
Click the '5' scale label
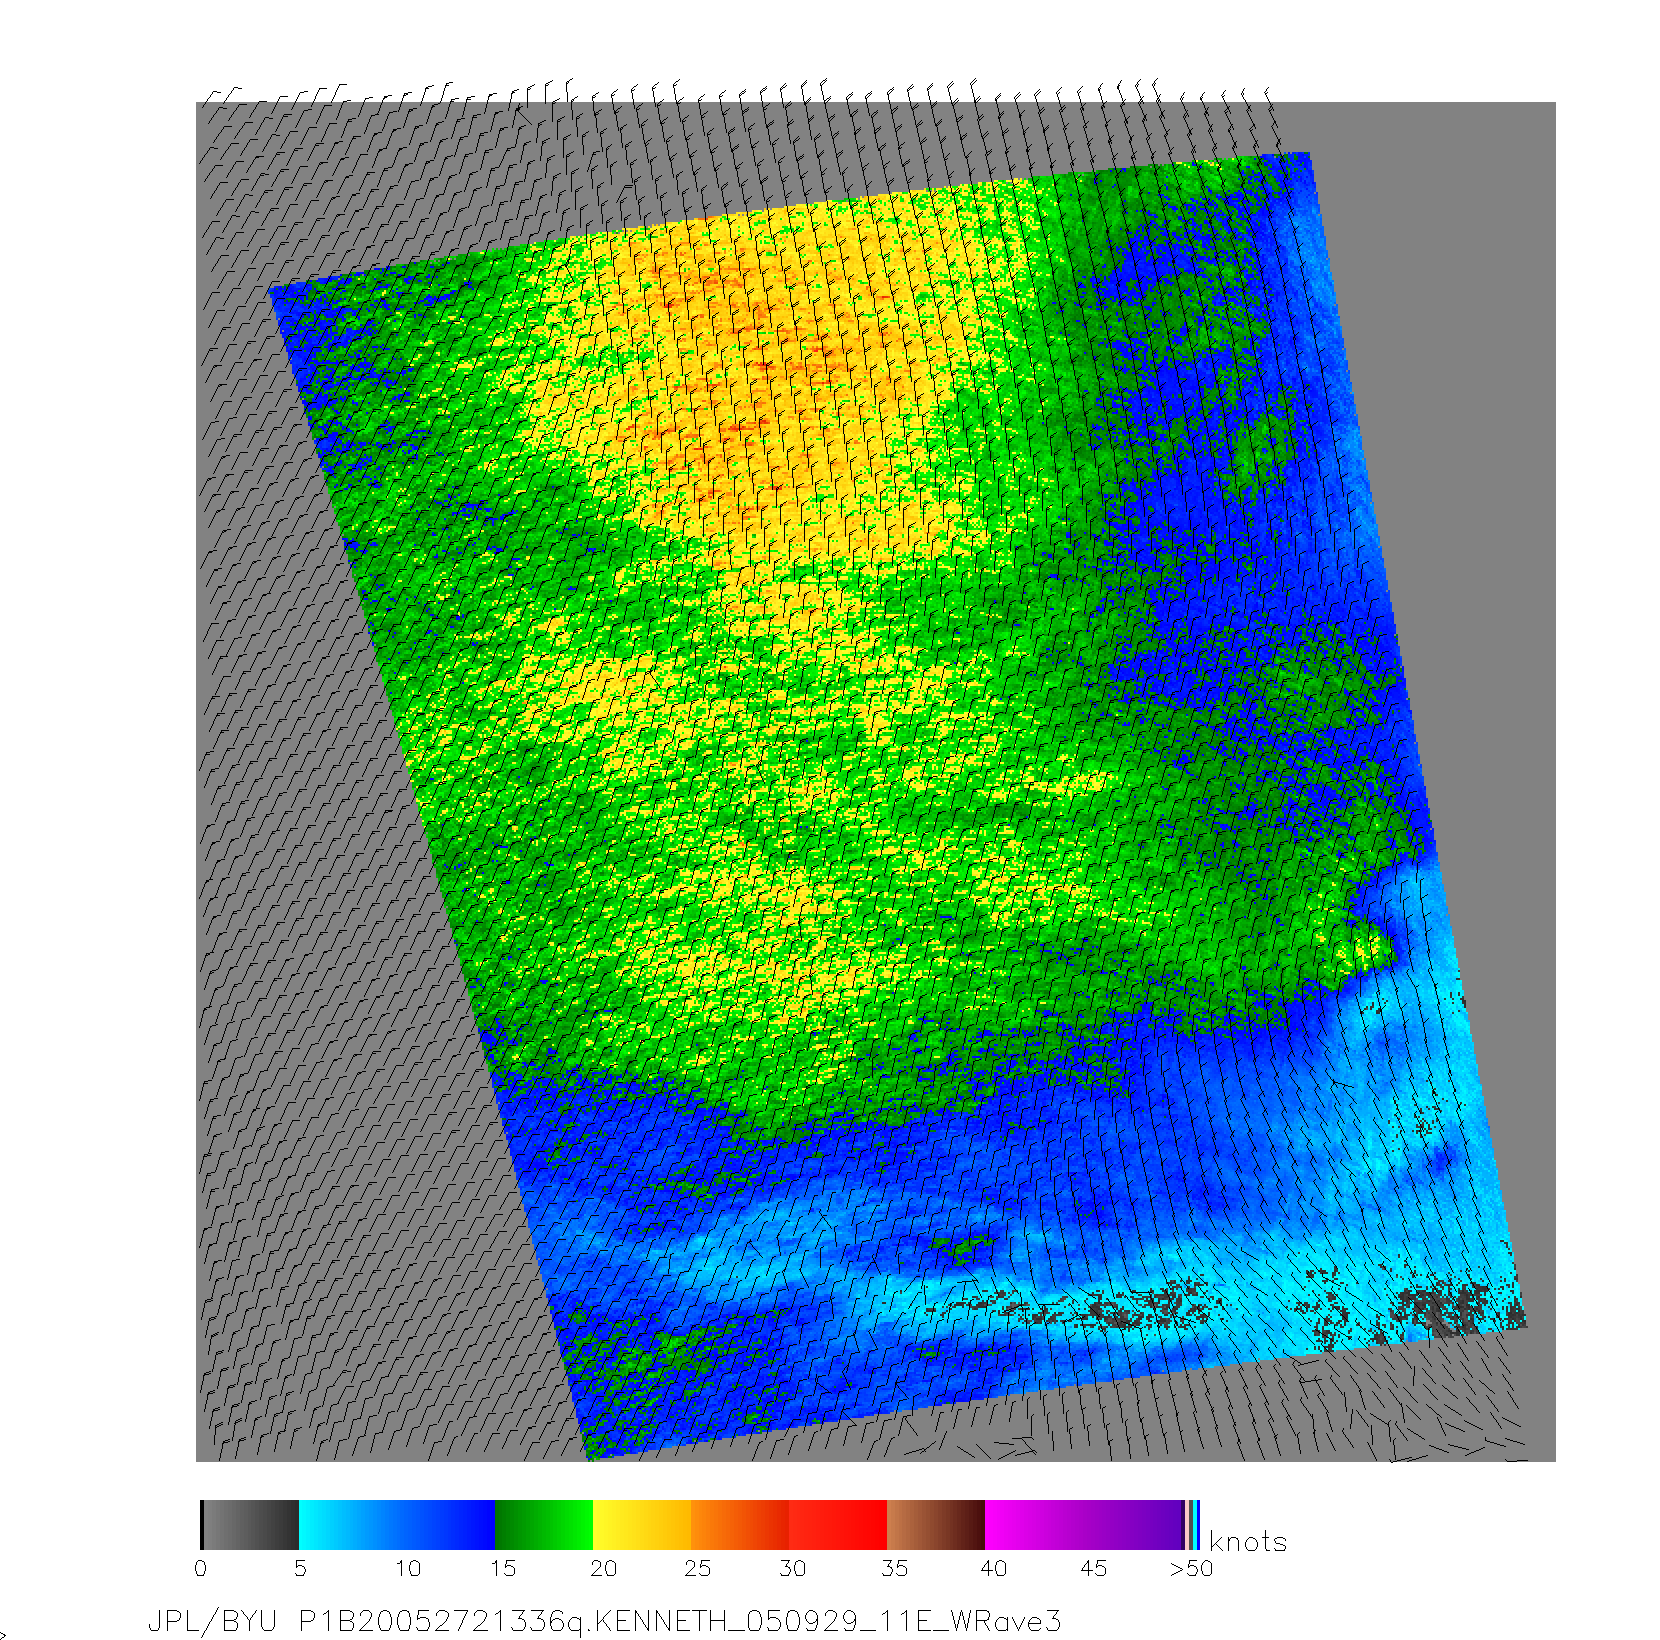300,1568
